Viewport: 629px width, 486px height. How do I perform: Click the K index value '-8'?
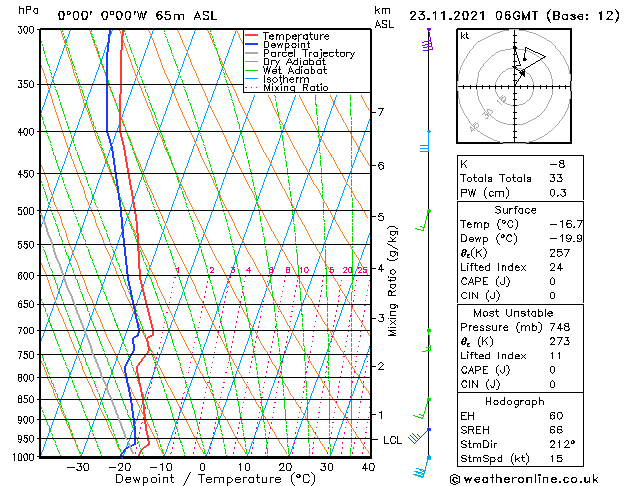pyautogui.click(x=557, y=164)
